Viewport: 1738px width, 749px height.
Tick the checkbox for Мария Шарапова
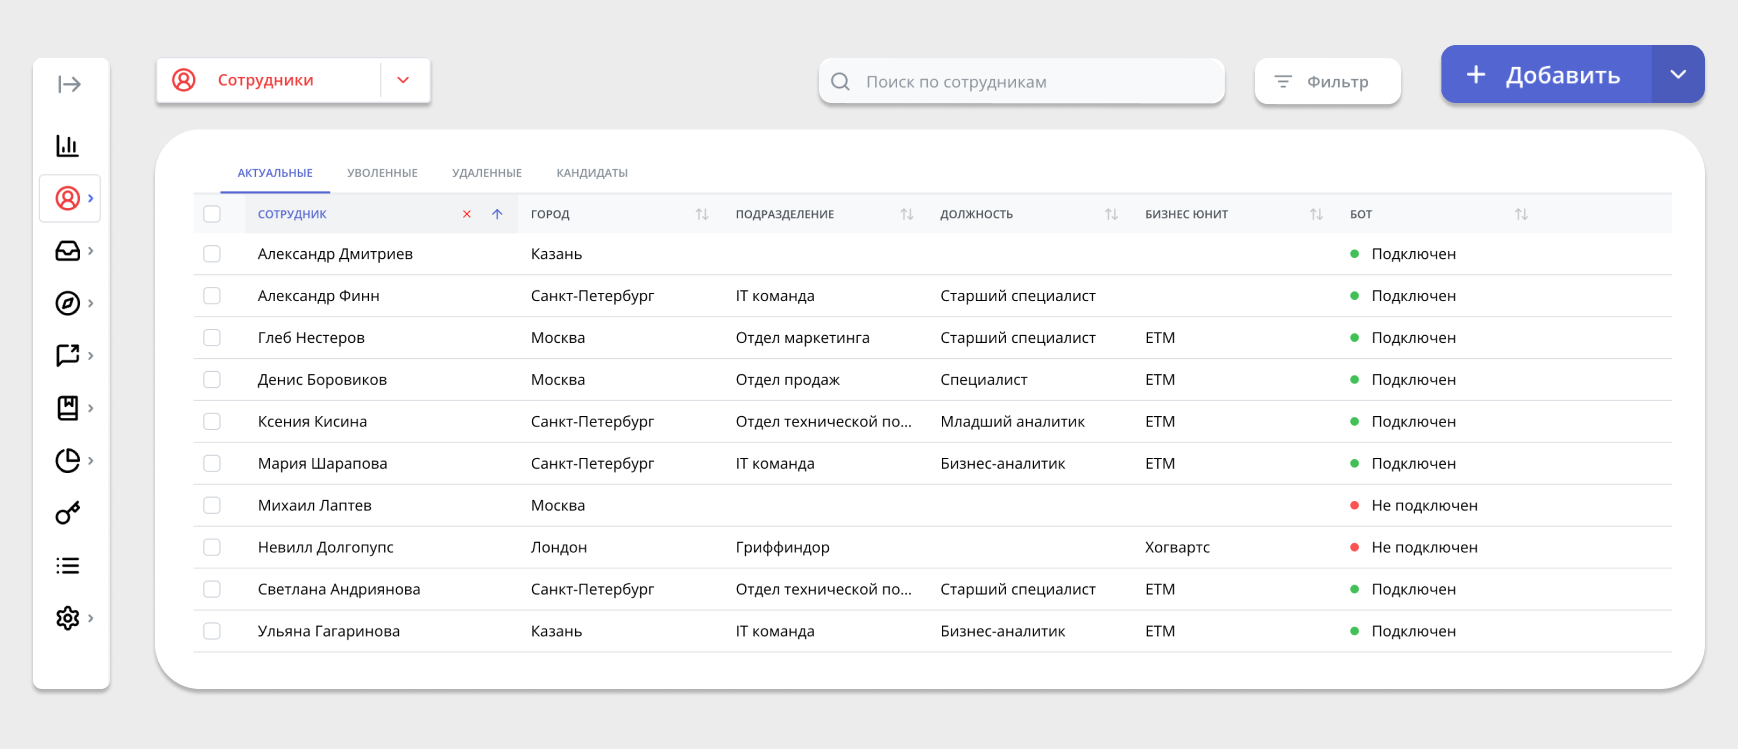(x=212, y=464)
